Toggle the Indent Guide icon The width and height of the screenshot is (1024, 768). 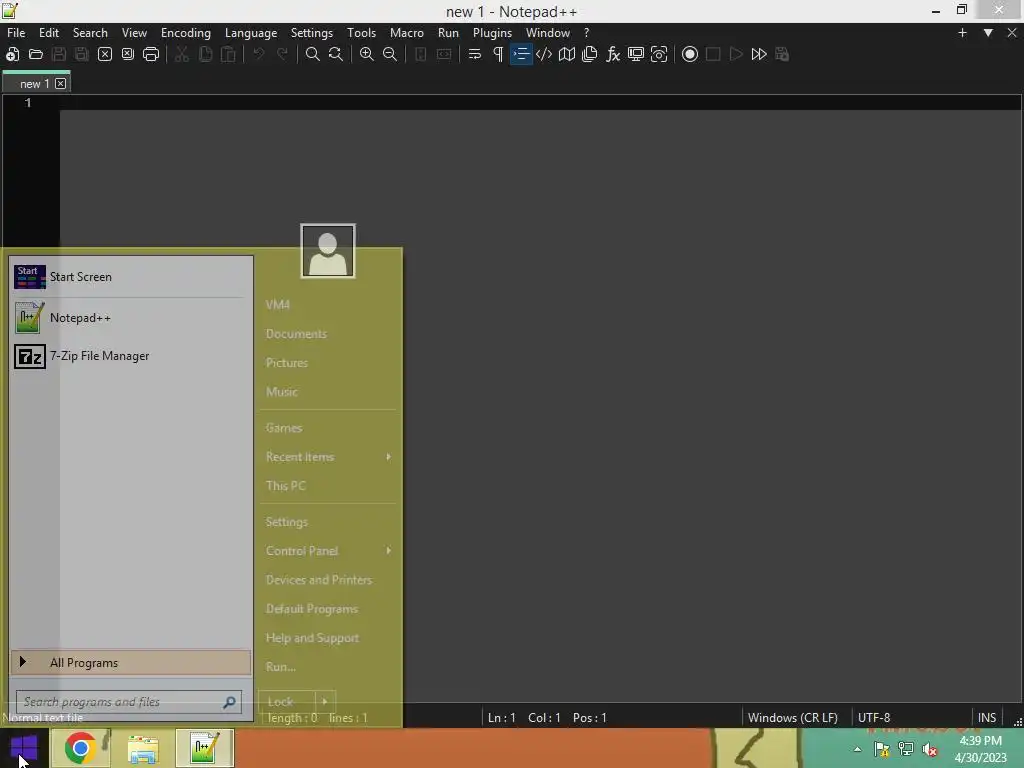[x=521, y=54]
